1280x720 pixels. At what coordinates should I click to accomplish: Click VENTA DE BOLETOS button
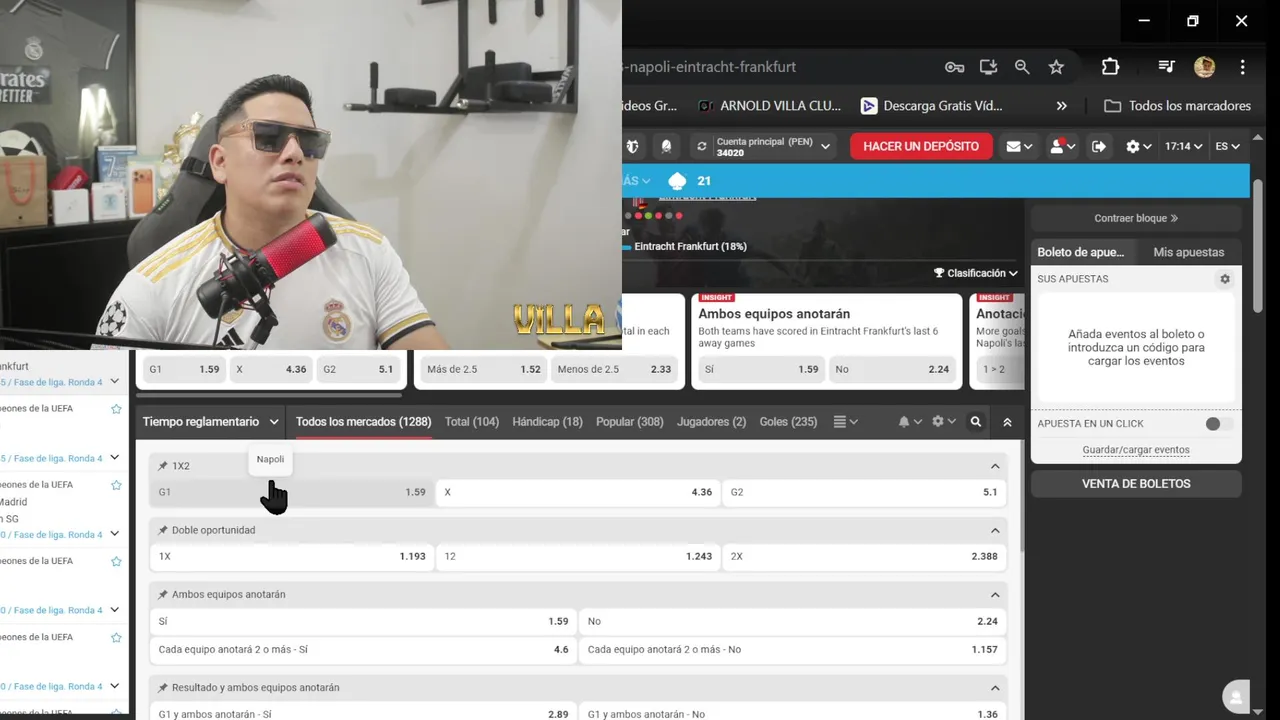pos(1136,484)
